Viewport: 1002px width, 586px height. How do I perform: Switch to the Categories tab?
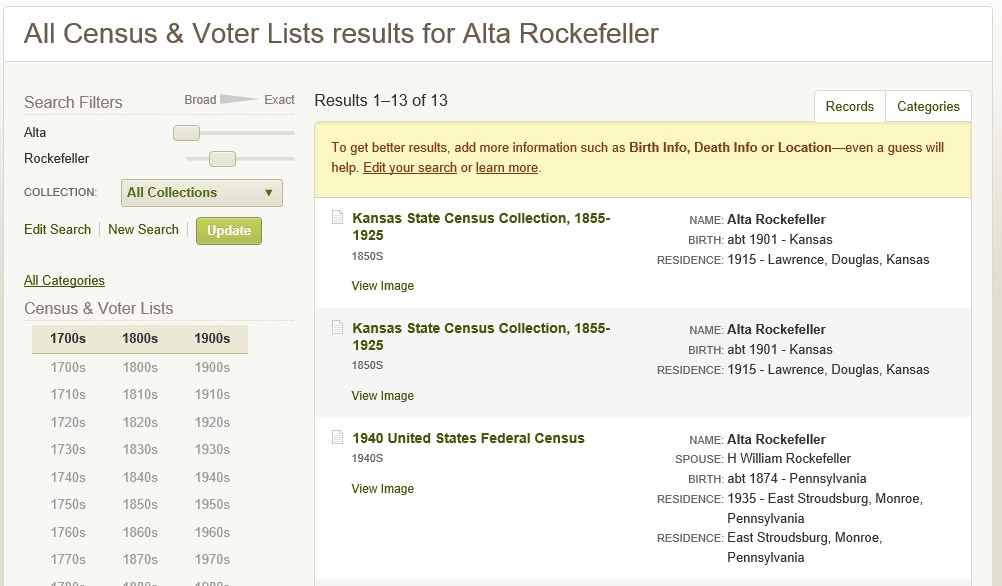(928, 106)
